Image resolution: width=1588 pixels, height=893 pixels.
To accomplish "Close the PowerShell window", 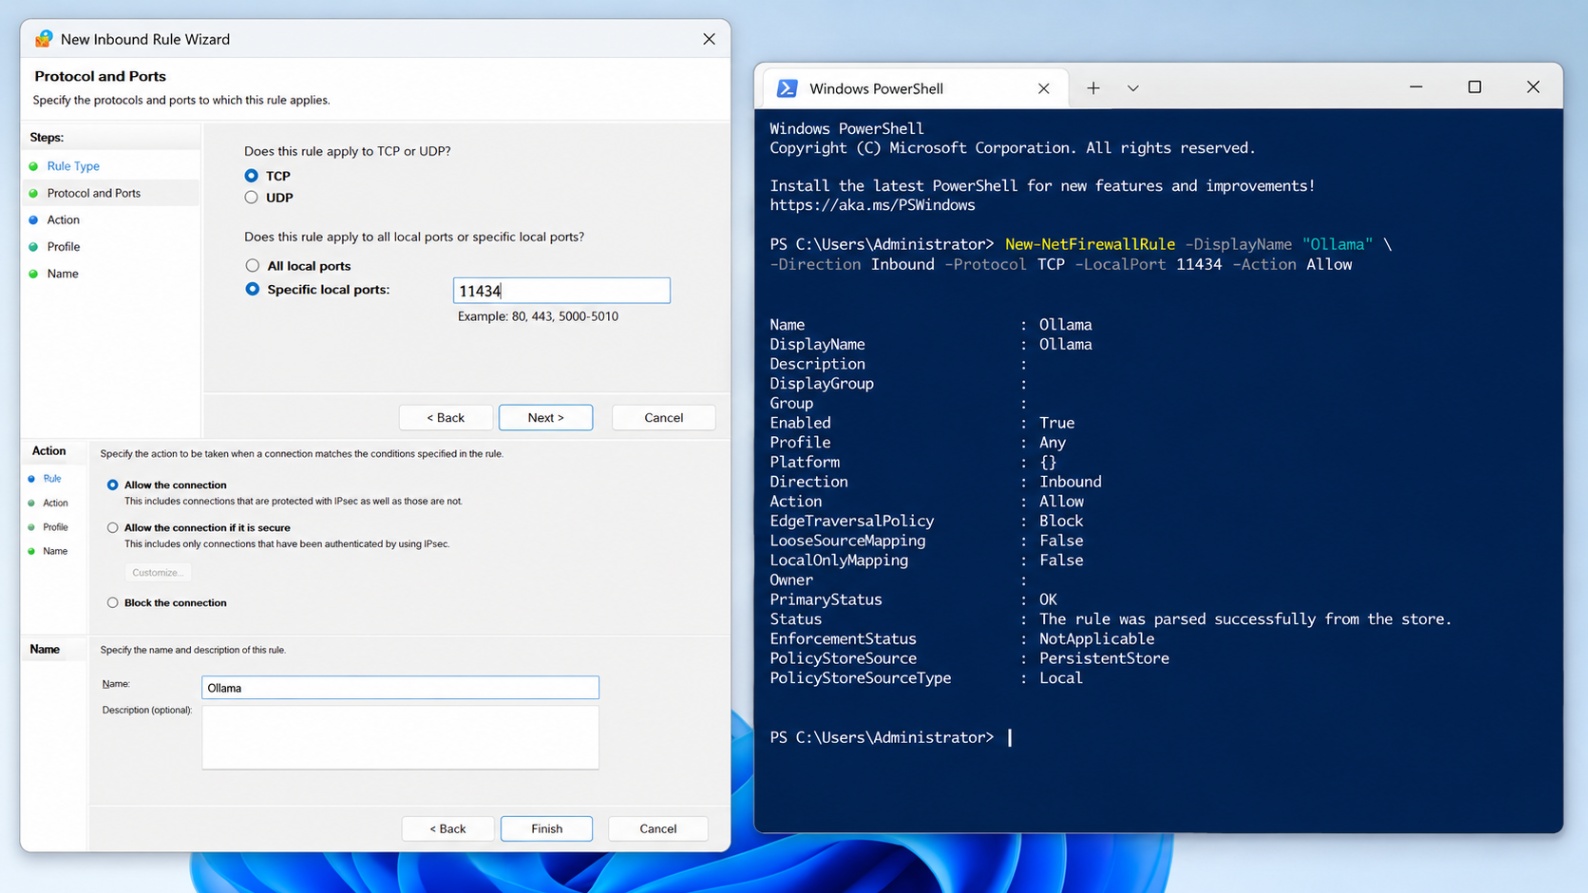I will 1533,87.
